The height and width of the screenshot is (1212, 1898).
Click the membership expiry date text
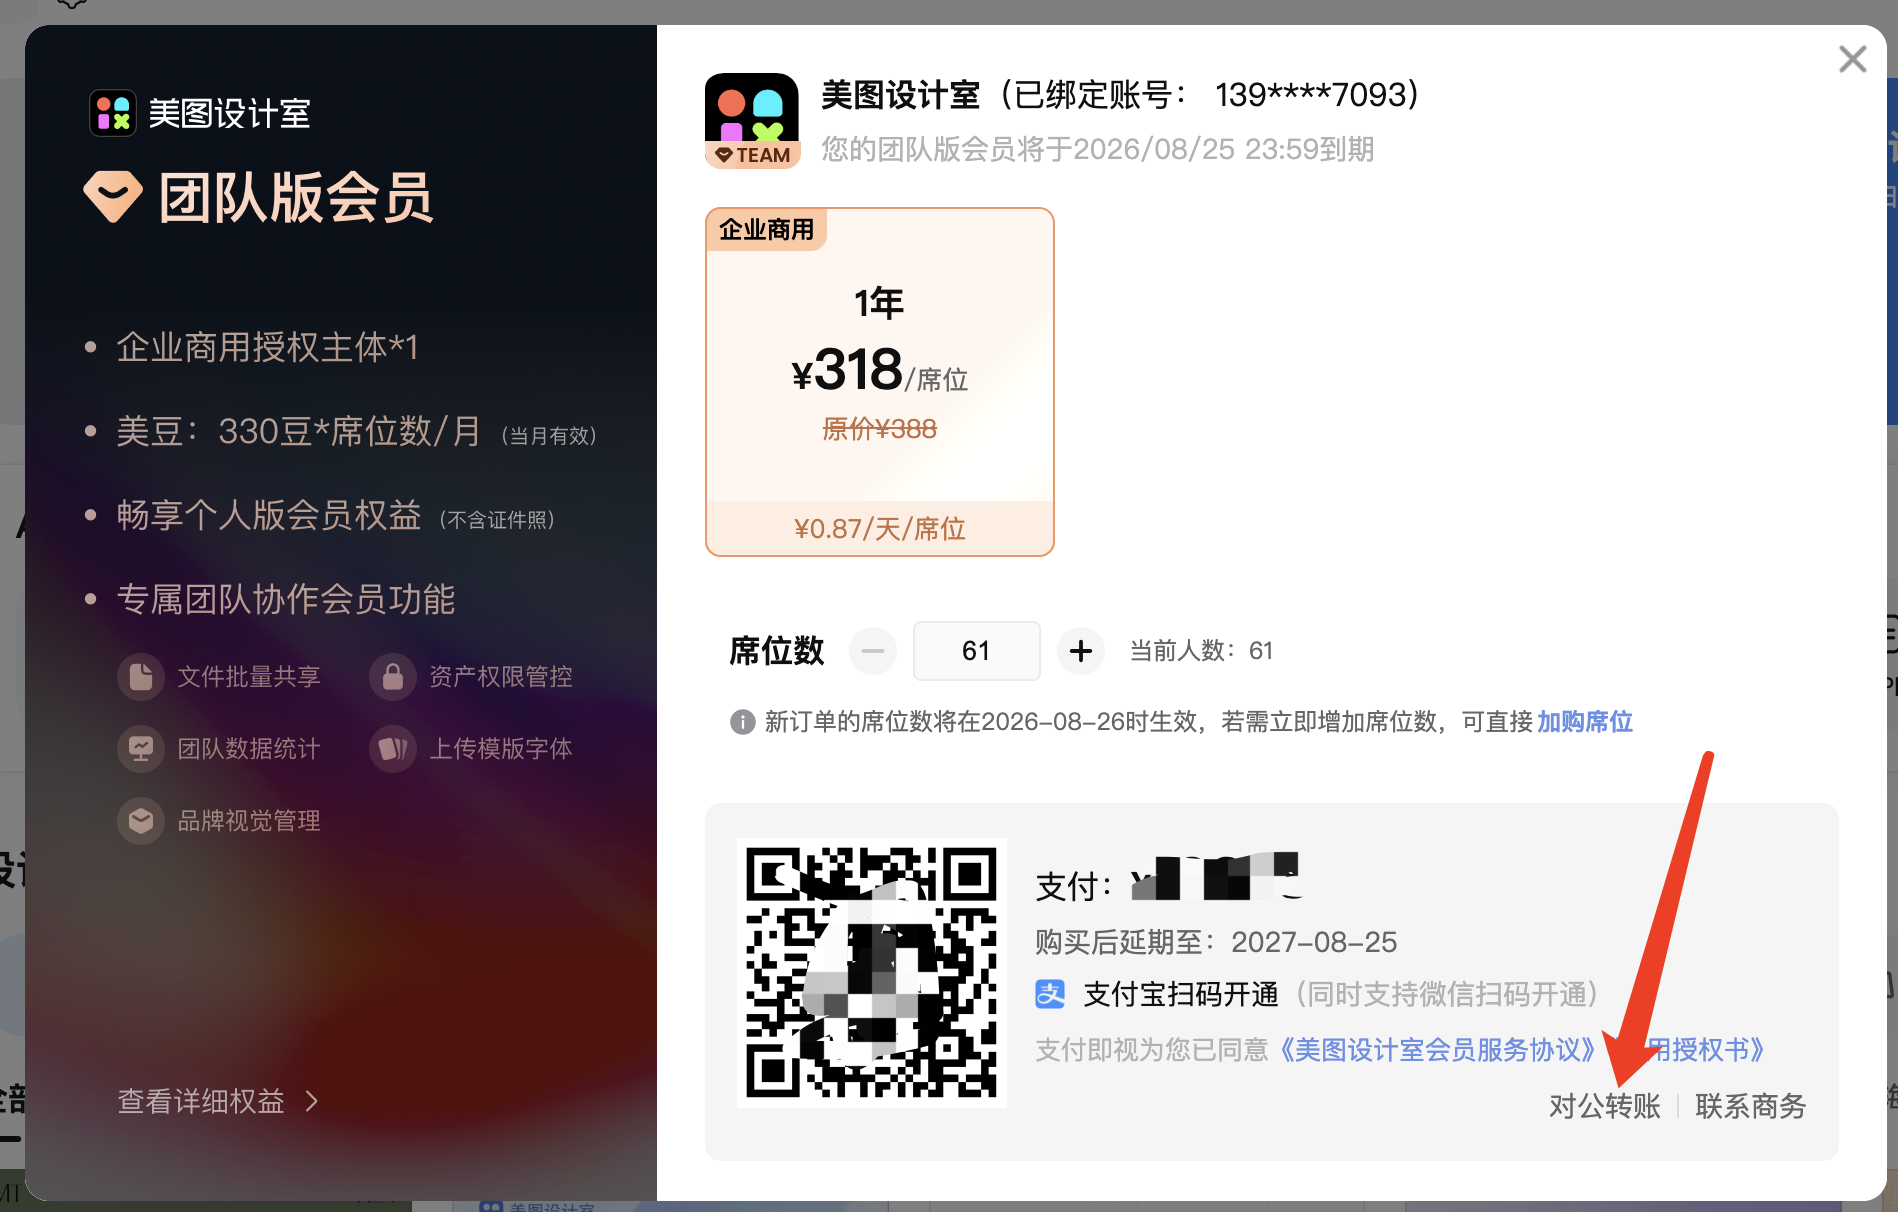pyautogui.click(x=1098, y=149)
